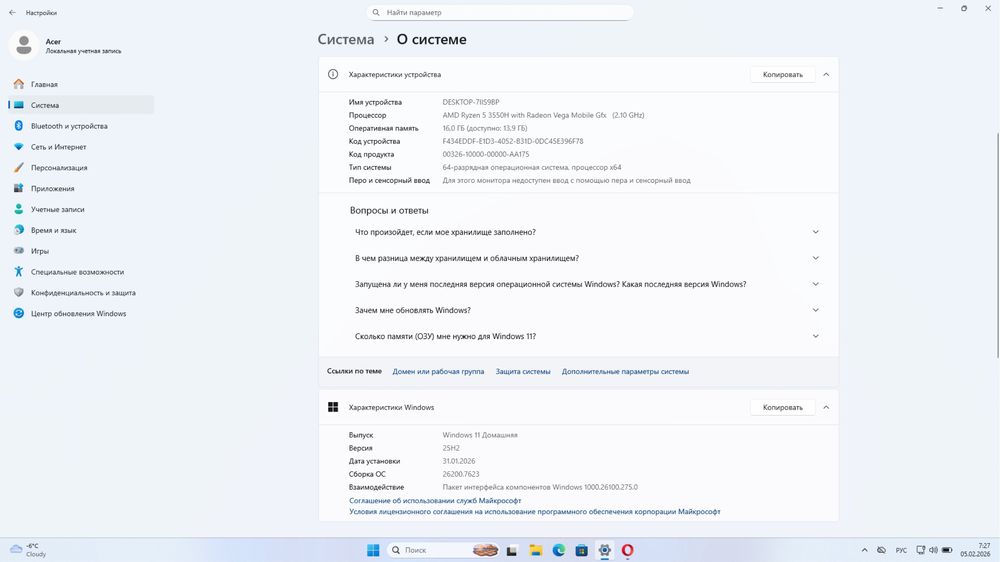Open Сеть и Интернет settings
1000x562 pixels.
[82, 147]
